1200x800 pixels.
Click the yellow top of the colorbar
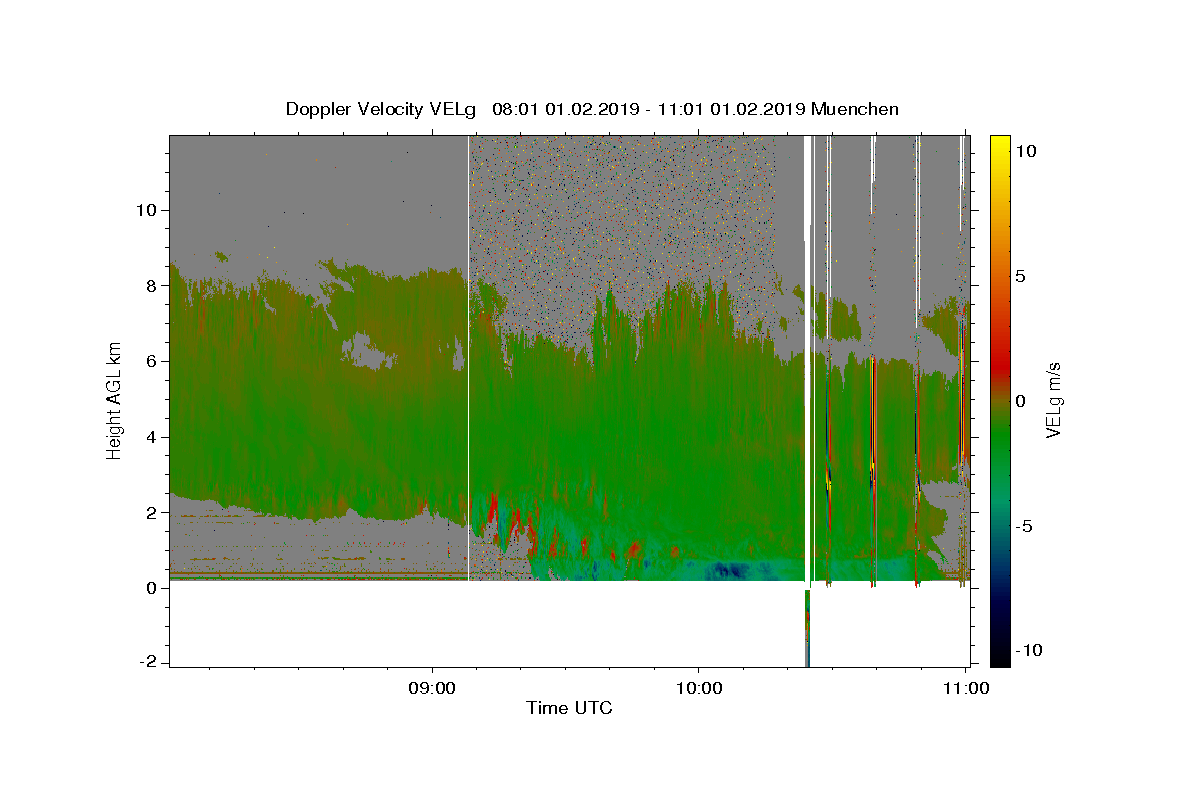[1000, 145]
